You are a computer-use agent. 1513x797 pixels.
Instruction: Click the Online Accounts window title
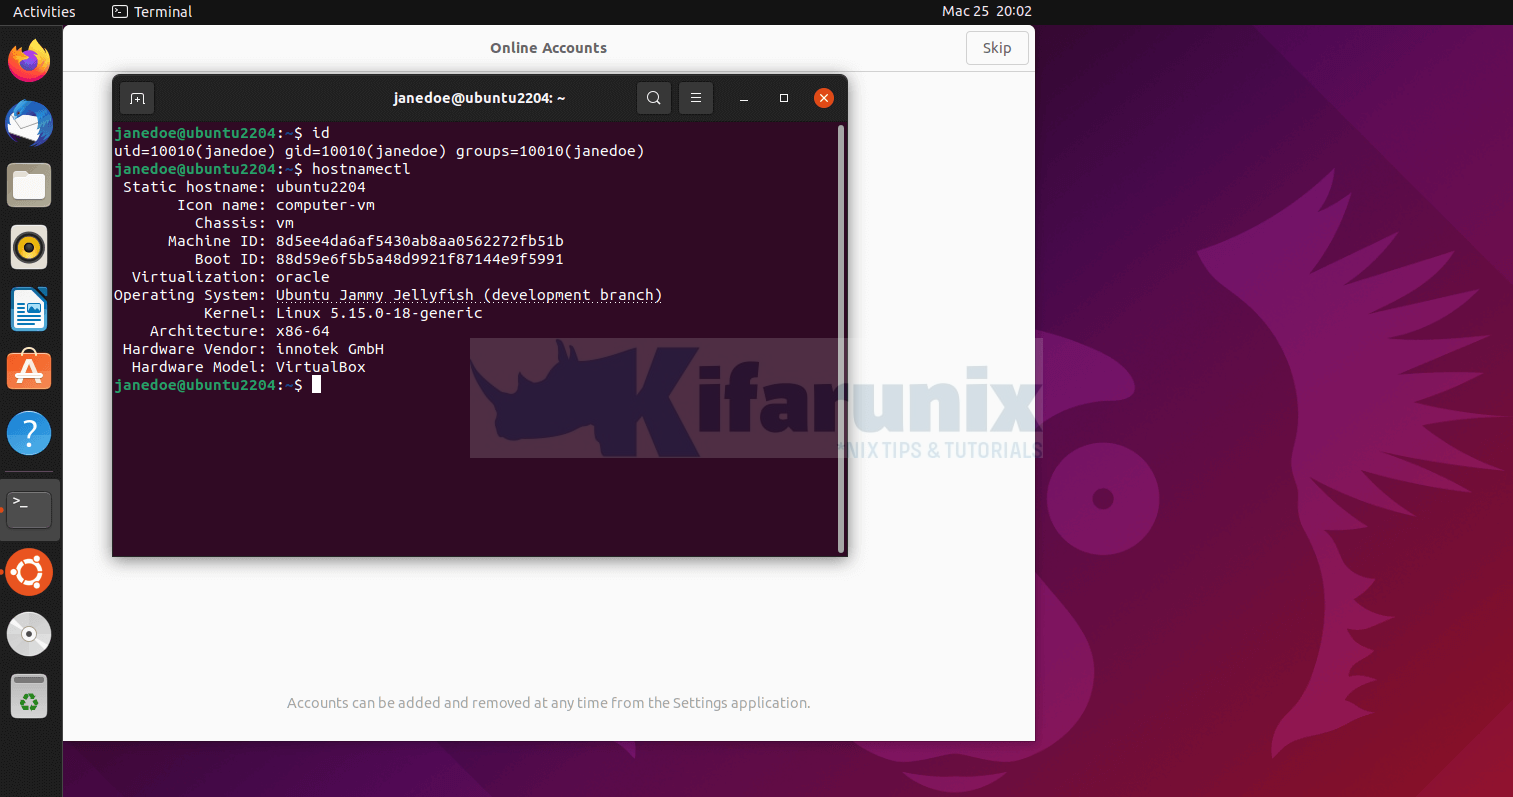tap(548, 48)
